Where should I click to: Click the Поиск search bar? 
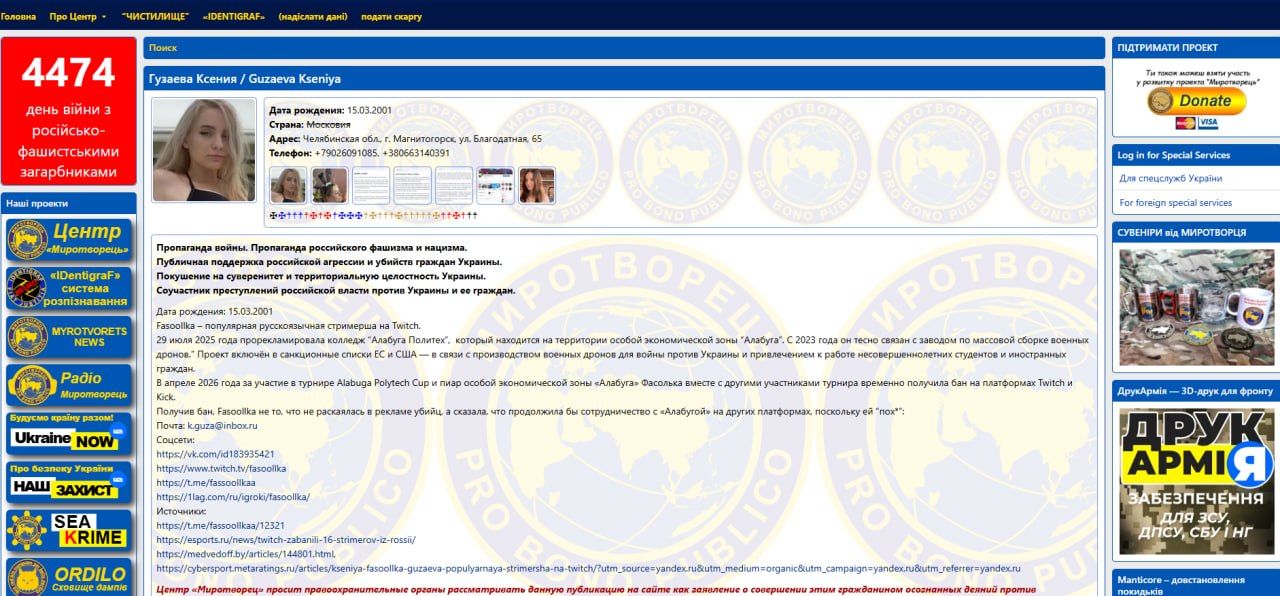tap(624, 48)
